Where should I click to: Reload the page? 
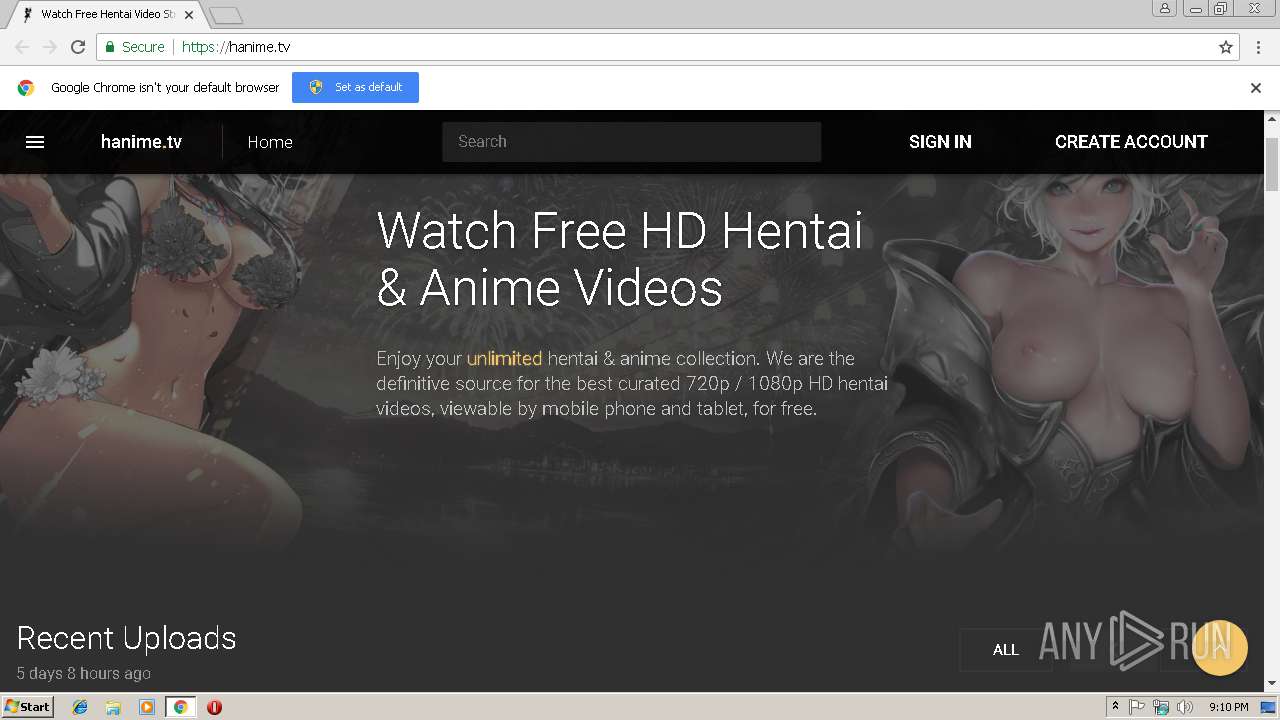(x=78, y=47)
